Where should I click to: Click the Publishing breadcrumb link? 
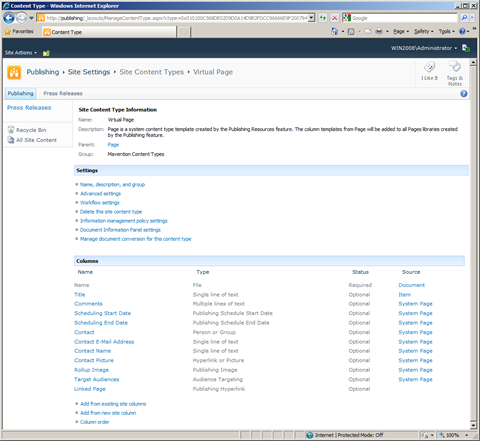point(43,72)
